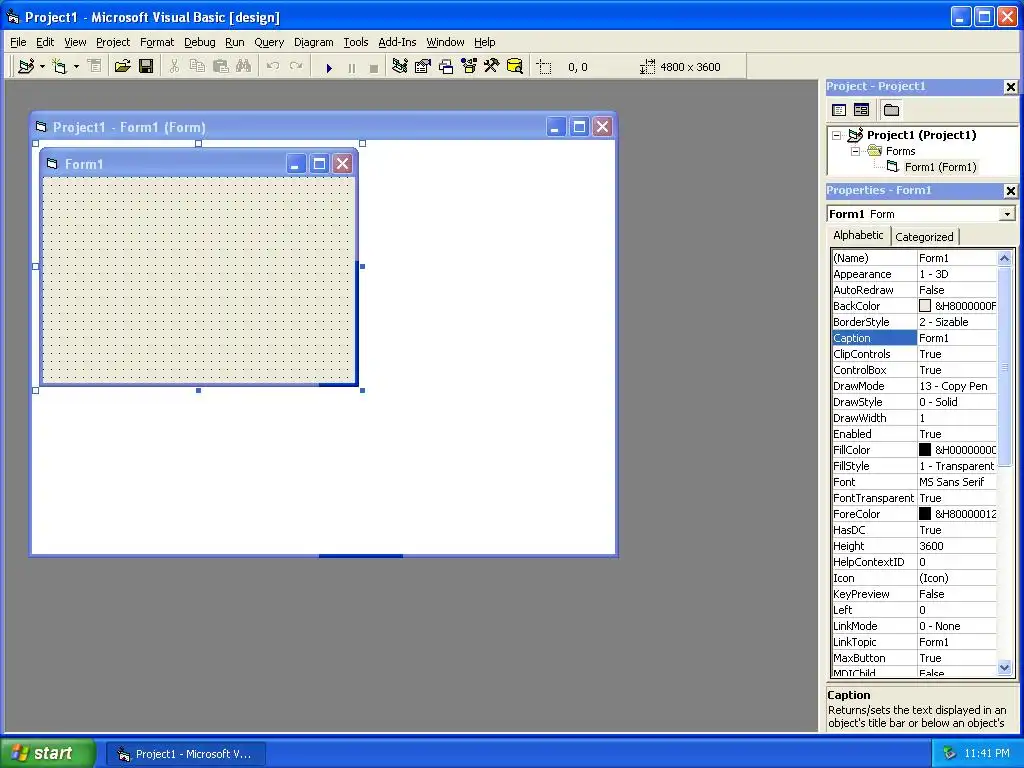
Task: Select the Font property row
Action: 914,482
